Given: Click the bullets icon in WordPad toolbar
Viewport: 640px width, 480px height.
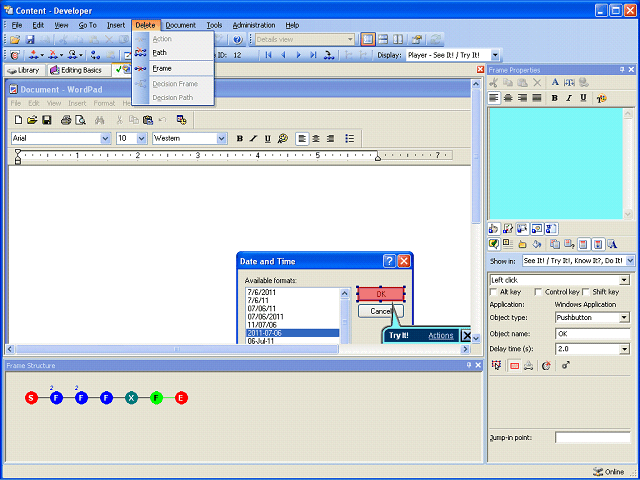Looking at the screenshot, I should (350, 138).
